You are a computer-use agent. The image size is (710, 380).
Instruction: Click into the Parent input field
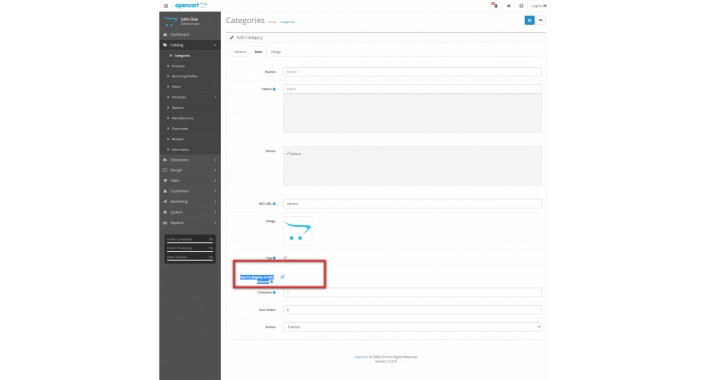pyautogui.click(x=412, y=72)
